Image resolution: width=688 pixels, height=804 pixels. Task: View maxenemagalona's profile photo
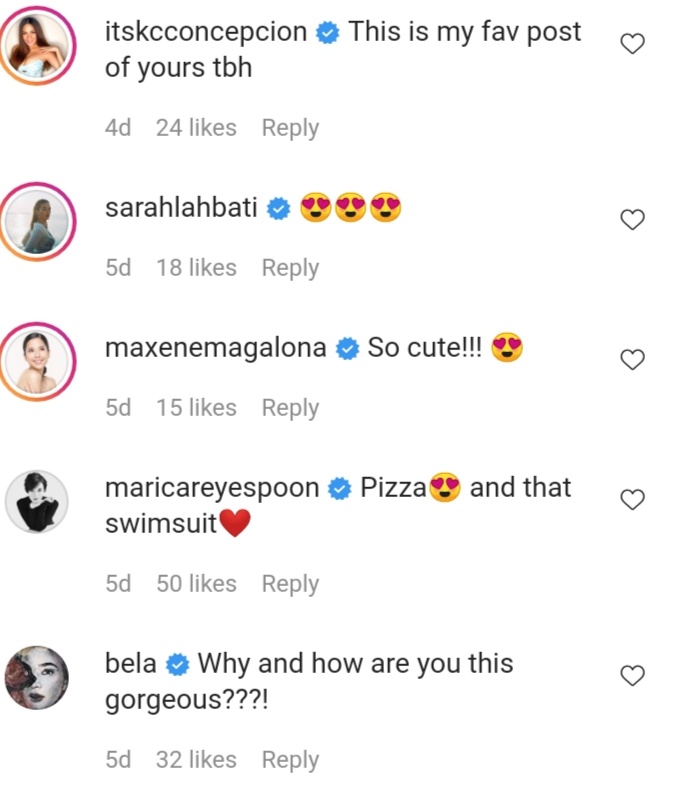[37, 362]
